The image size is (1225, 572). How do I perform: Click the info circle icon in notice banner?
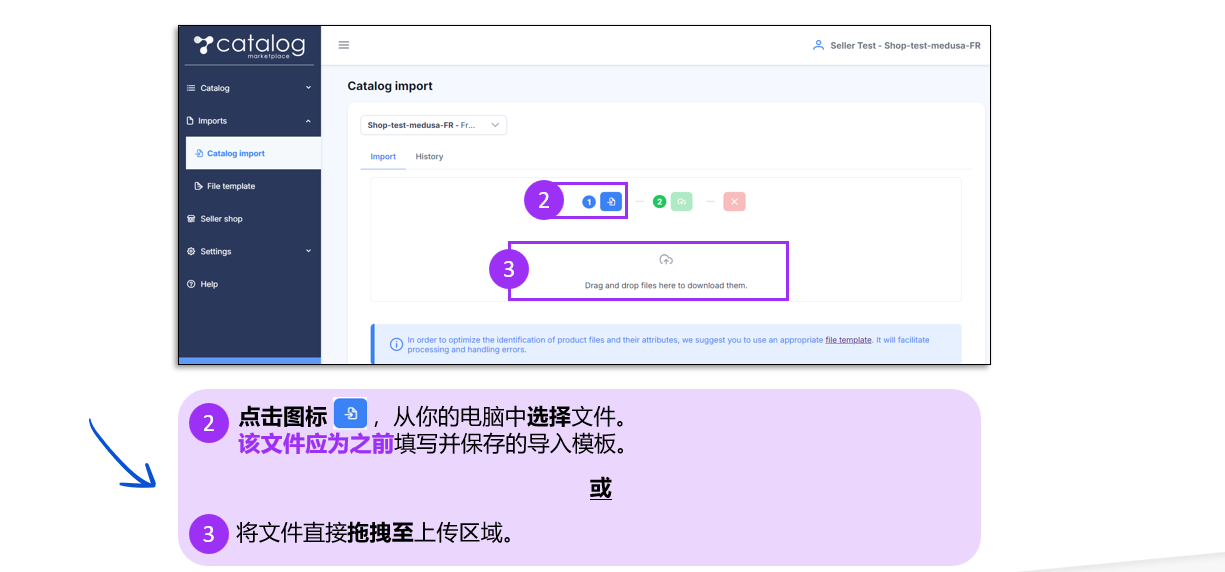396,344
